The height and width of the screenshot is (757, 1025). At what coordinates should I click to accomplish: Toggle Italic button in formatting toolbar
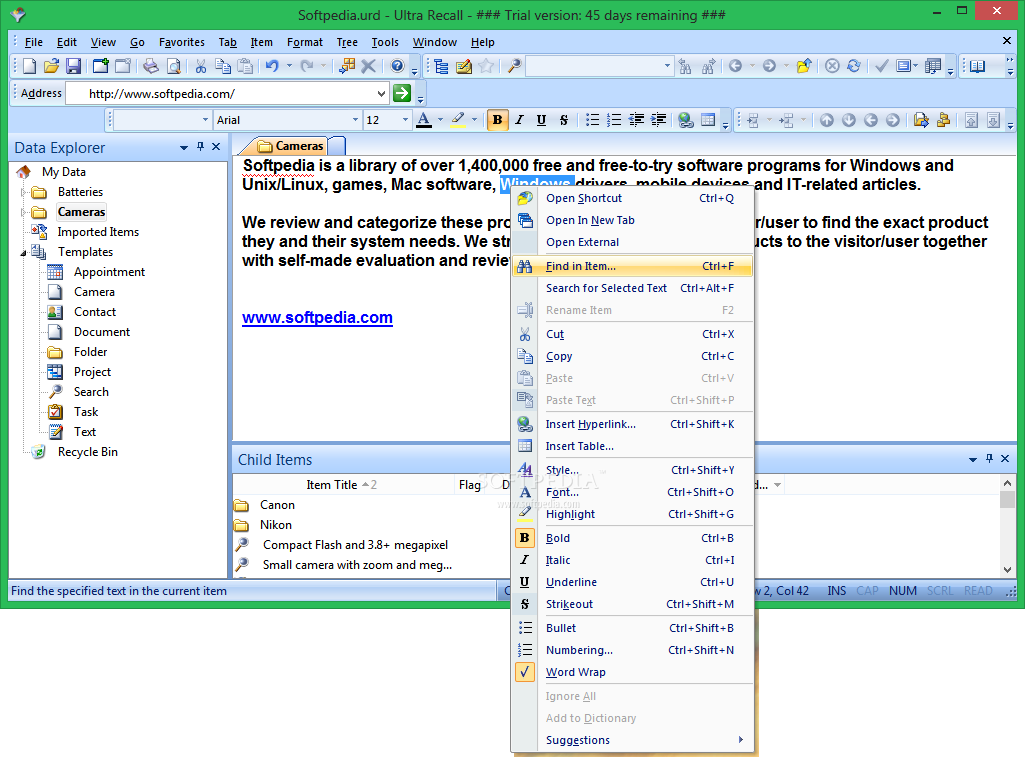pos(520,120)
